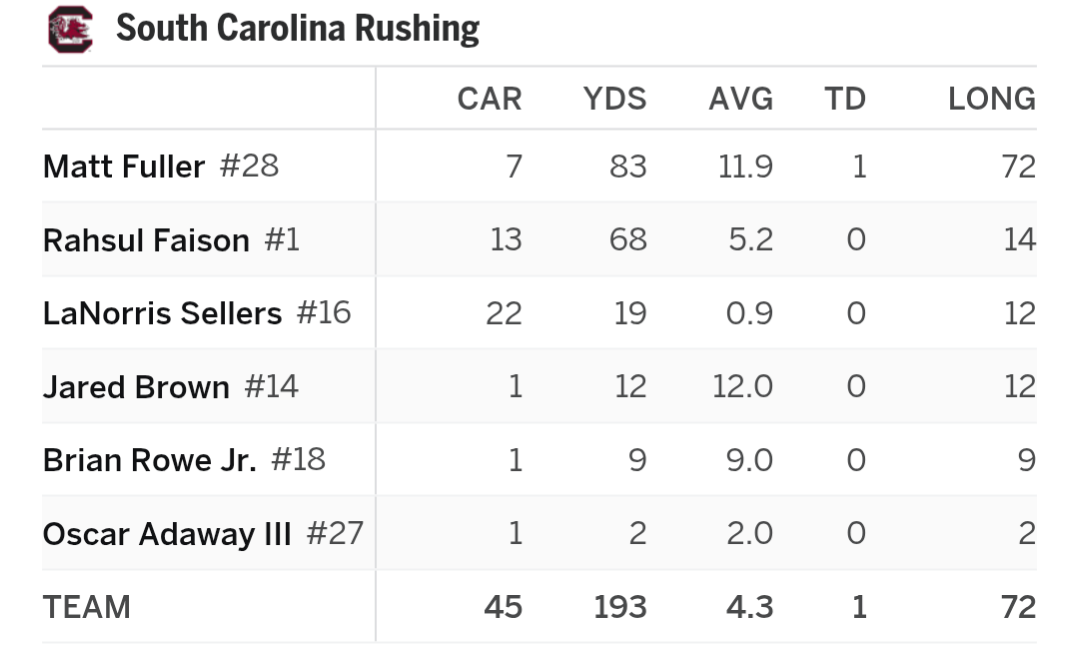The image size is (1079, 662).
Task: Click team total carries value 45
Action: [503, 607]
